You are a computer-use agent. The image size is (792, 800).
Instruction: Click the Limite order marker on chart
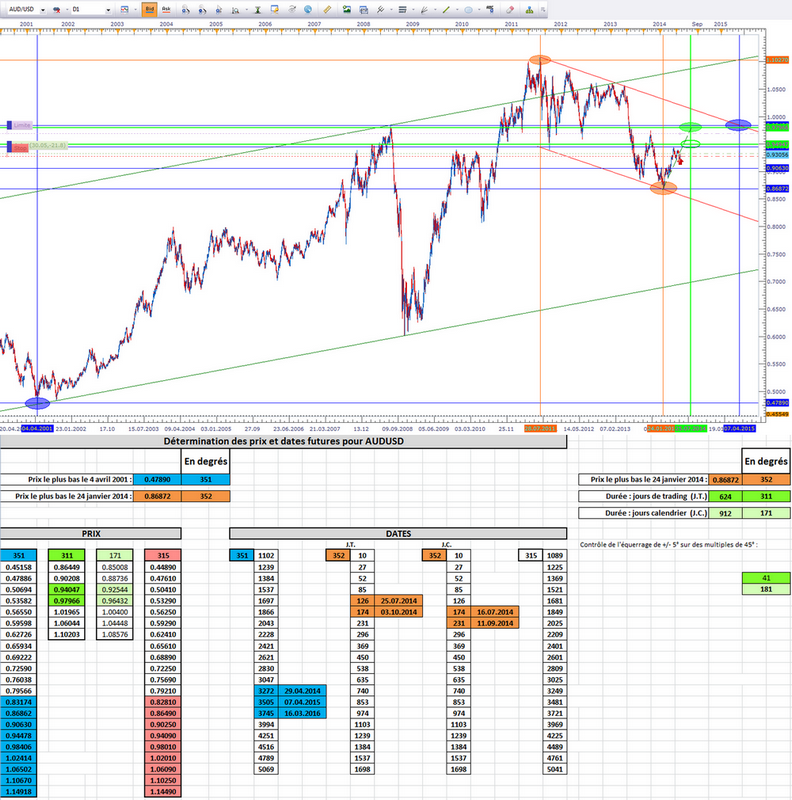point(19,125)
